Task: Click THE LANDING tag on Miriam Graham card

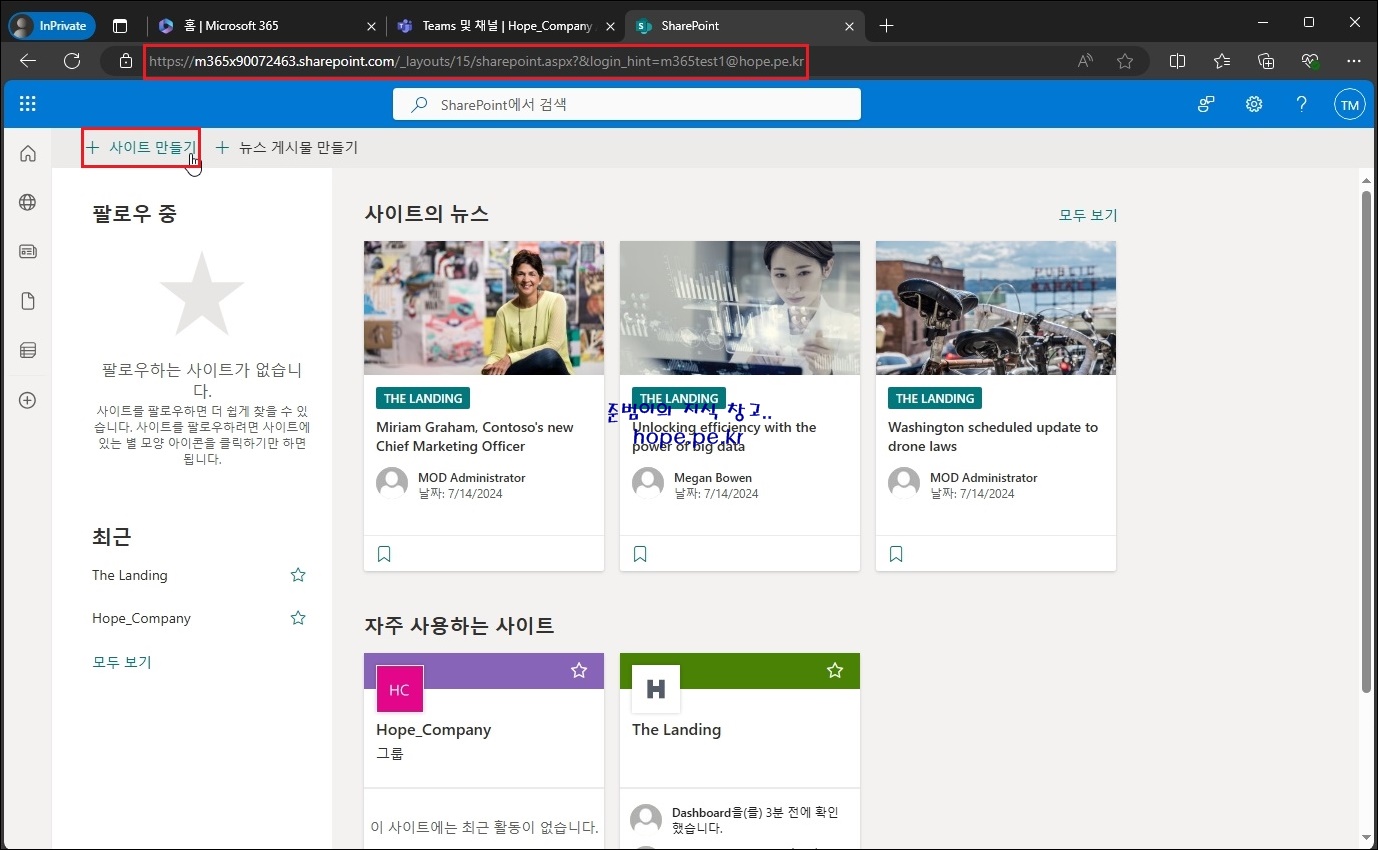Action: click(423, 398)
